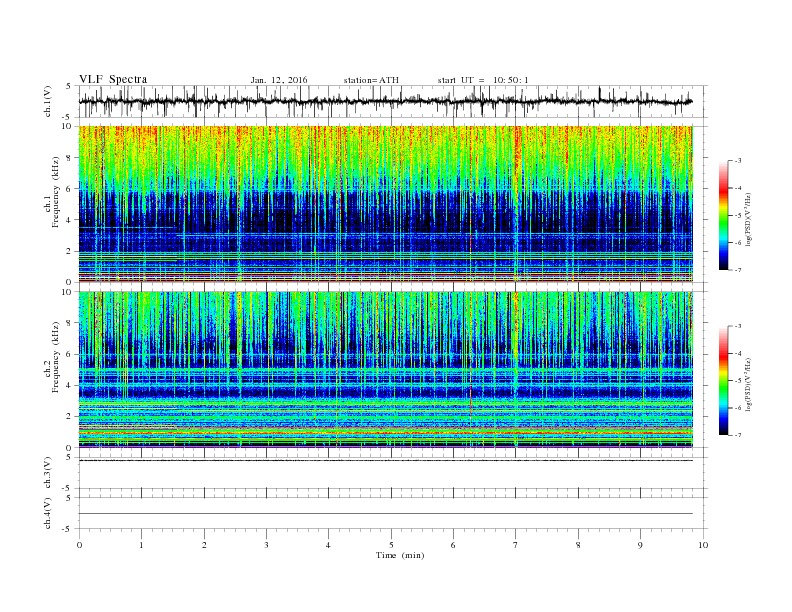Click the "ch.1(V)" axis label

pyautogui.click(x=48, y=103)
